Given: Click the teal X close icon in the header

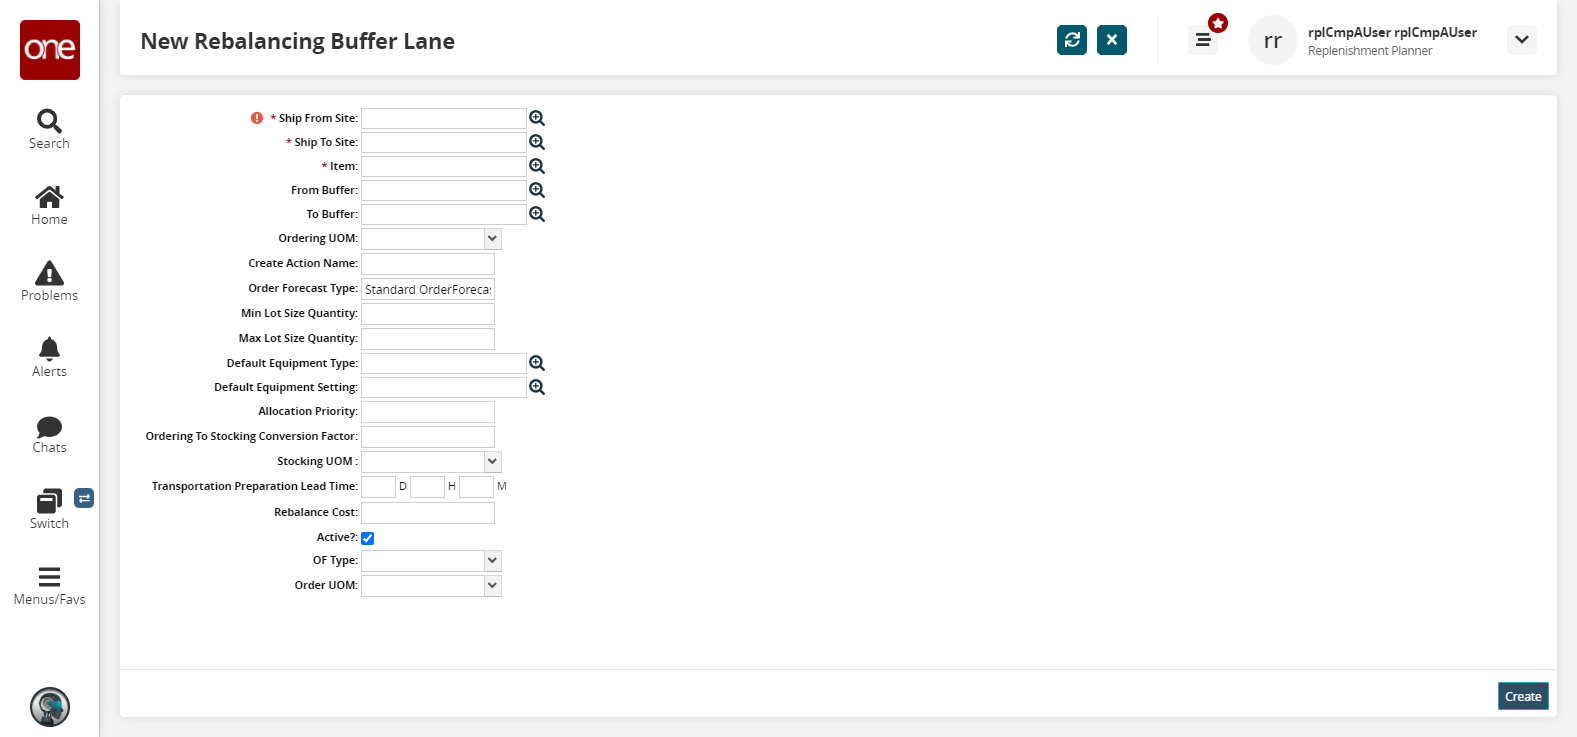Looking at the screenshot, I should [1112, 40].
